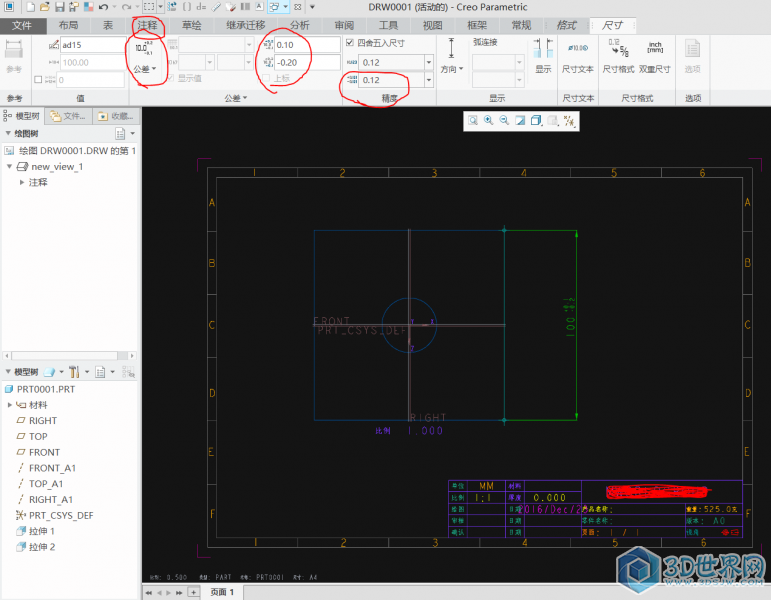Click the dimension name field ad15

(92, 45)
